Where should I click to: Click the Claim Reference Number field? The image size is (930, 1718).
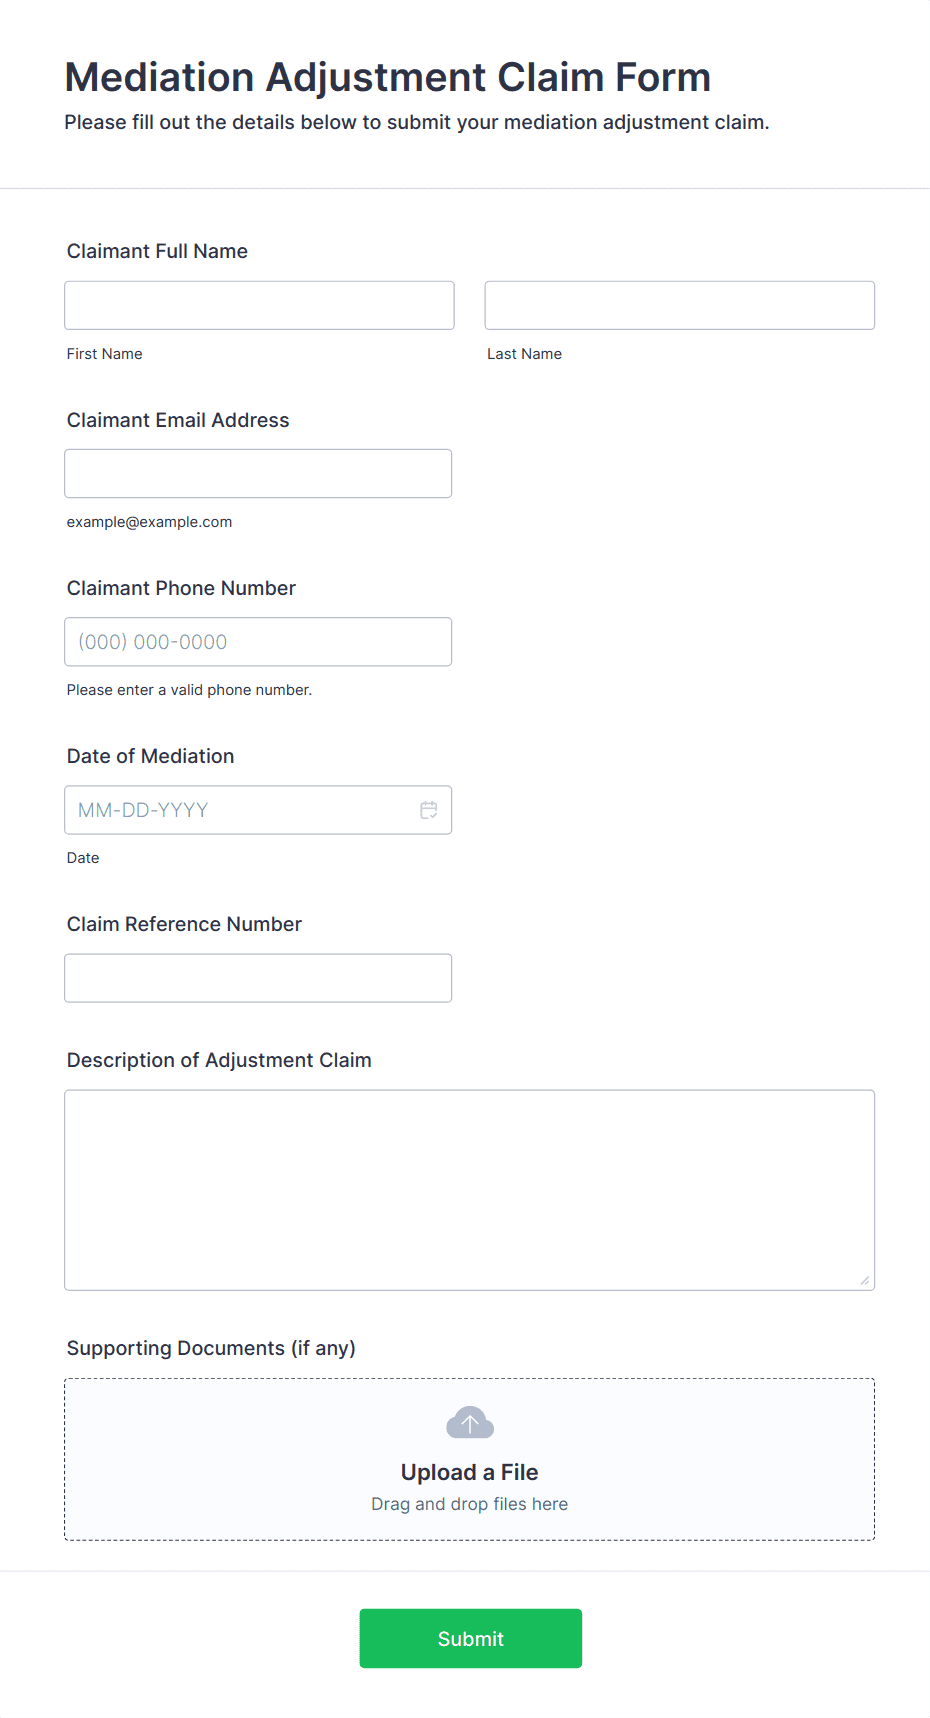pyautogui.click(x=258, y=978)
